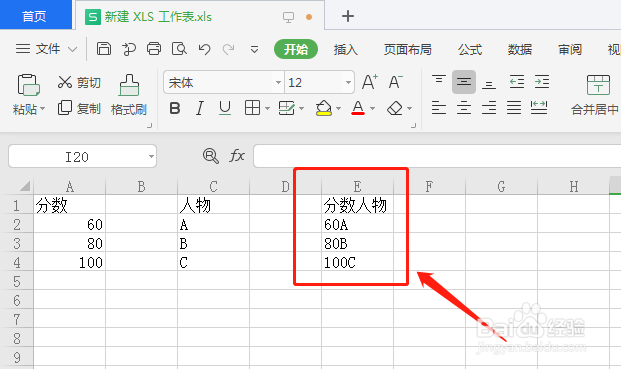Open the borders dropdown arrow

267,108
